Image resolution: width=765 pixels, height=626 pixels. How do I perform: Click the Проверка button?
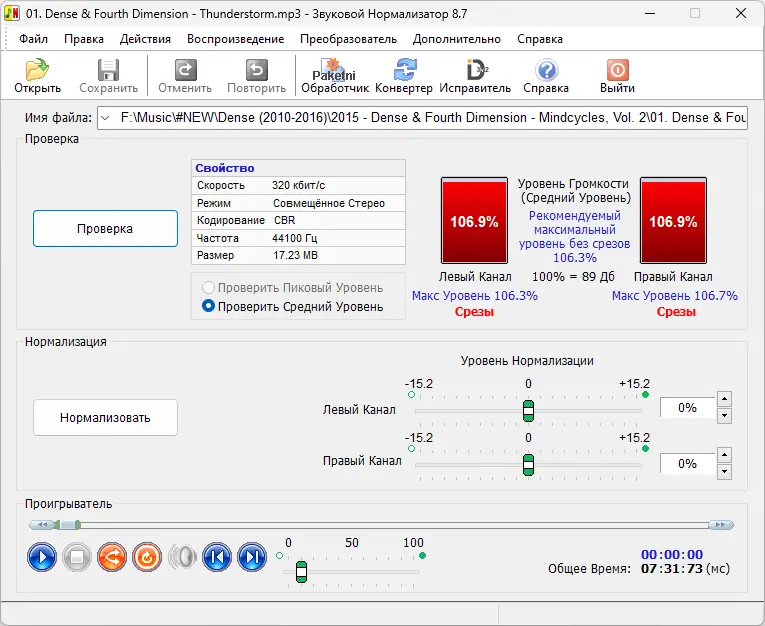[105, 228]
